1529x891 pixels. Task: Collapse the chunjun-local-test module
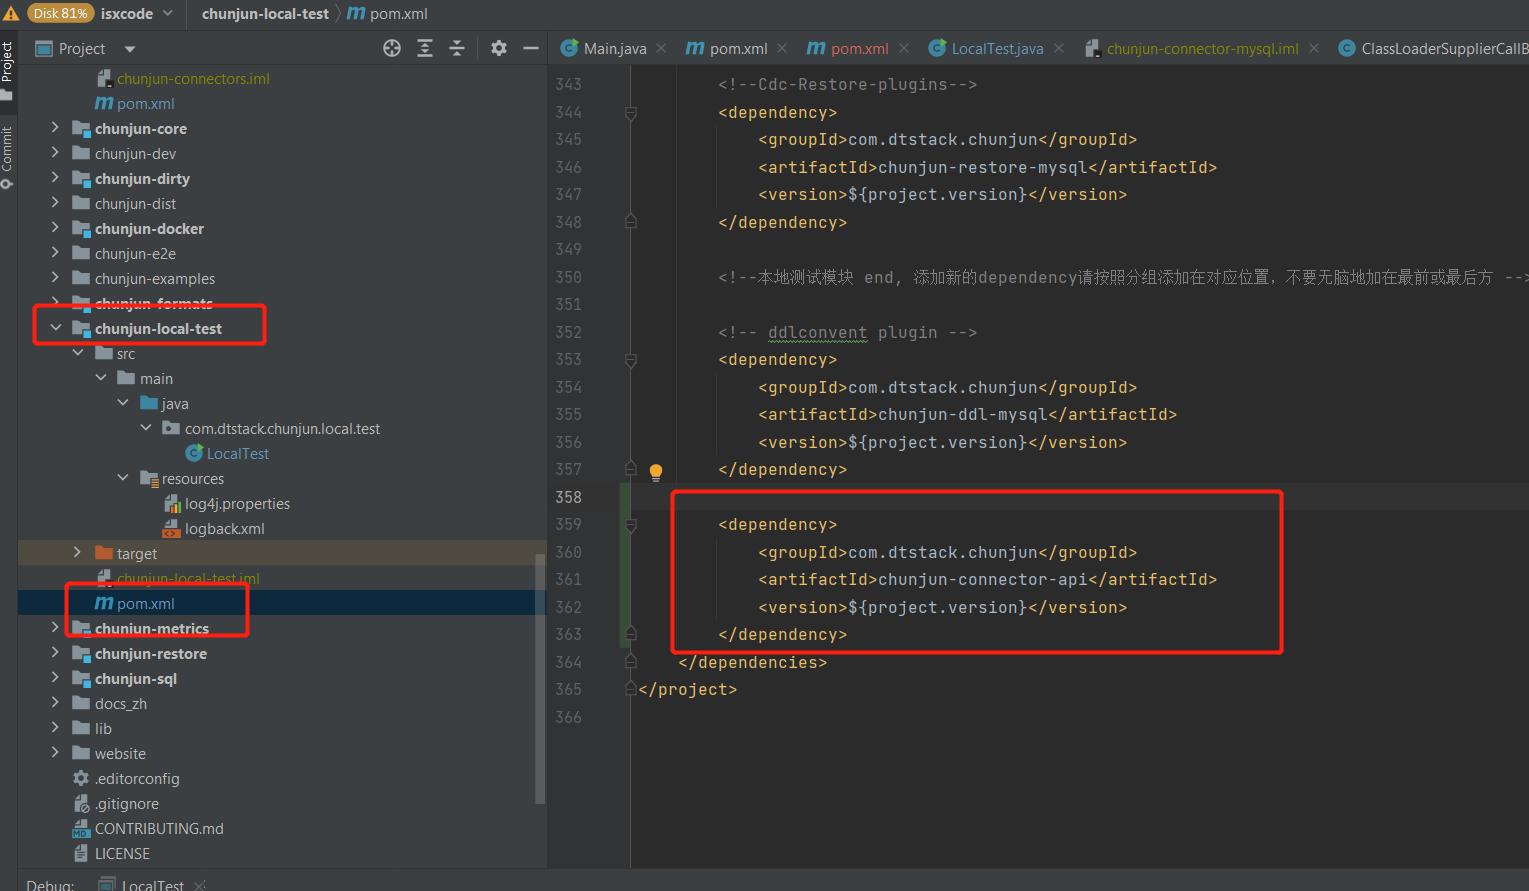pyautogui.click(x=55, y=328)
